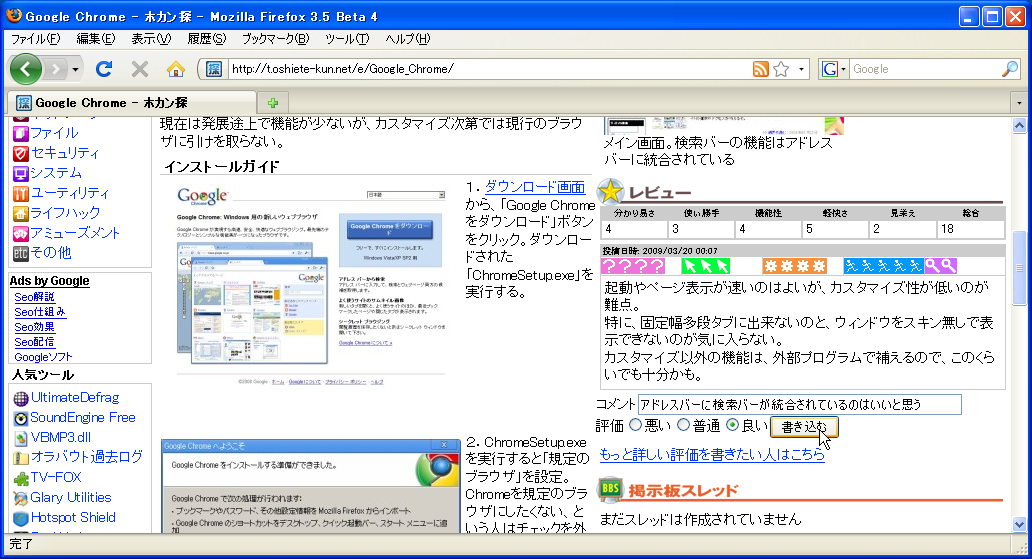Click the アミューズメント icon in sidebar
This screenshot has width=1032, height=559.
point(20,234)
